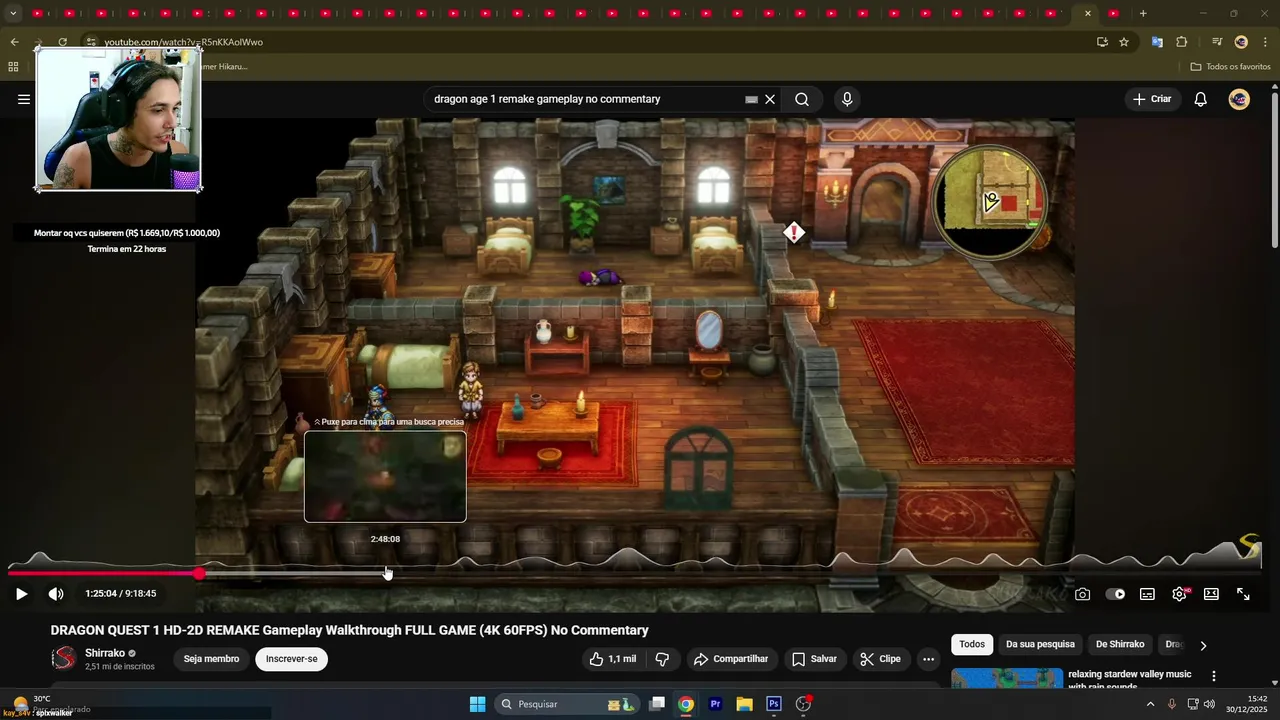
Task: Run search with the magnifier button
Action: tap(802, 99)
